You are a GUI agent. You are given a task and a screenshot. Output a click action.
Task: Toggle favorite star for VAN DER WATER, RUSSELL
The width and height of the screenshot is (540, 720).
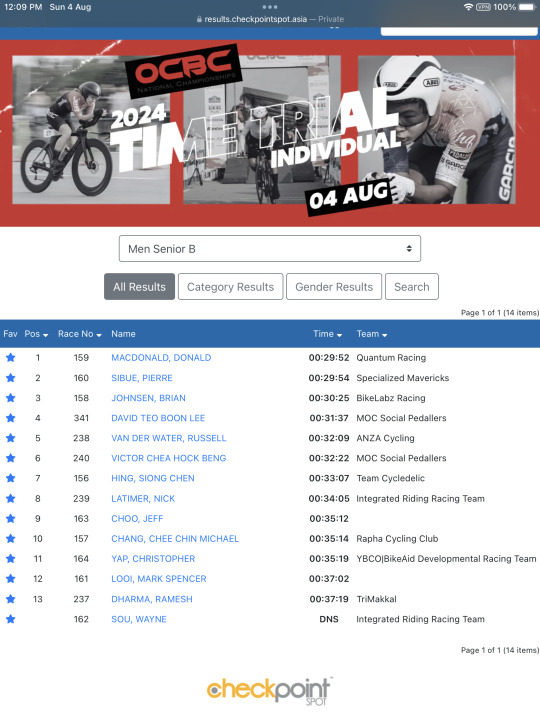click(x=11, y=438)
